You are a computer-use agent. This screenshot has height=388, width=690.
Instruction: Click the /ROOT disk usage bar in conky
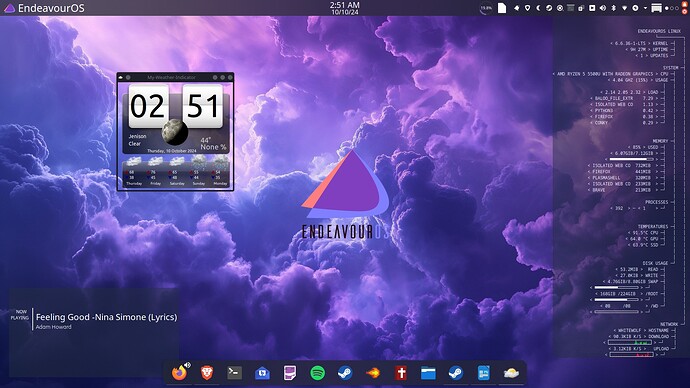[616, 300]
